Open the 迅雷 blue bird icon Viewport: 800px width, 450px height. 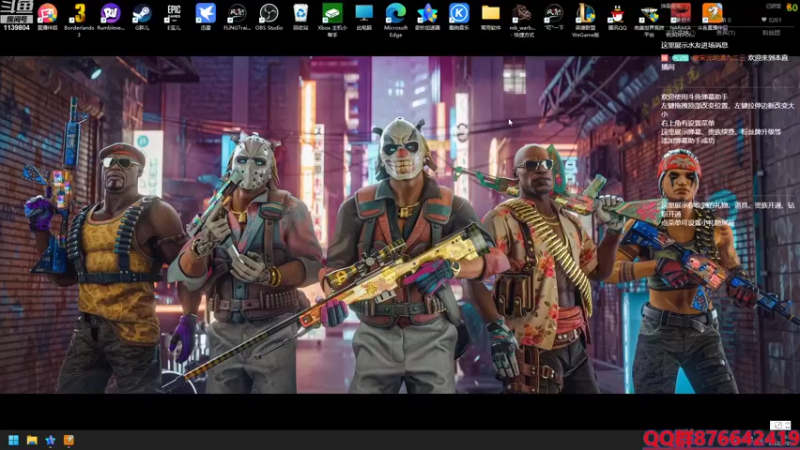pyautogui.click(x=206, y=16)
